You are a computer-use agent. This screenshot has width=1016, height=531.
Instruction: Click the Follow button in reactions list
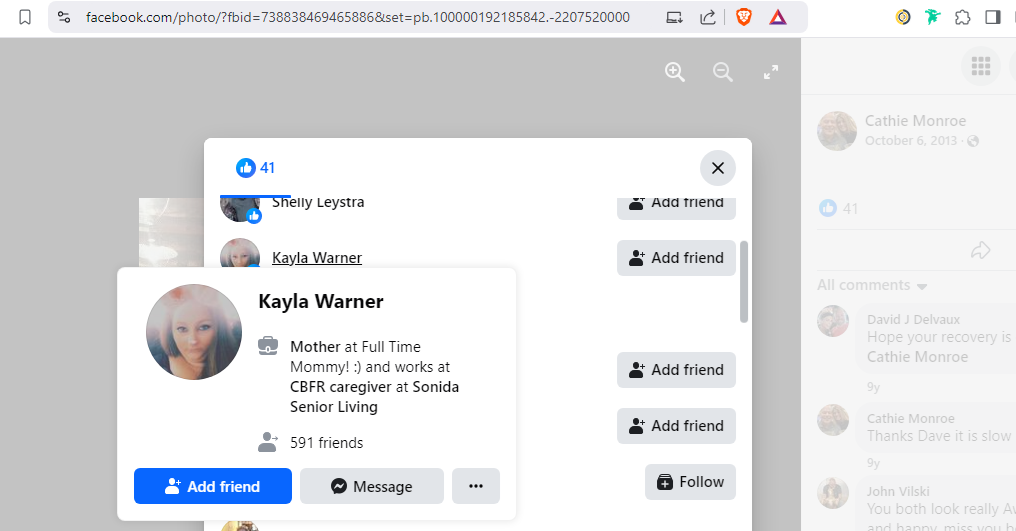690,482
